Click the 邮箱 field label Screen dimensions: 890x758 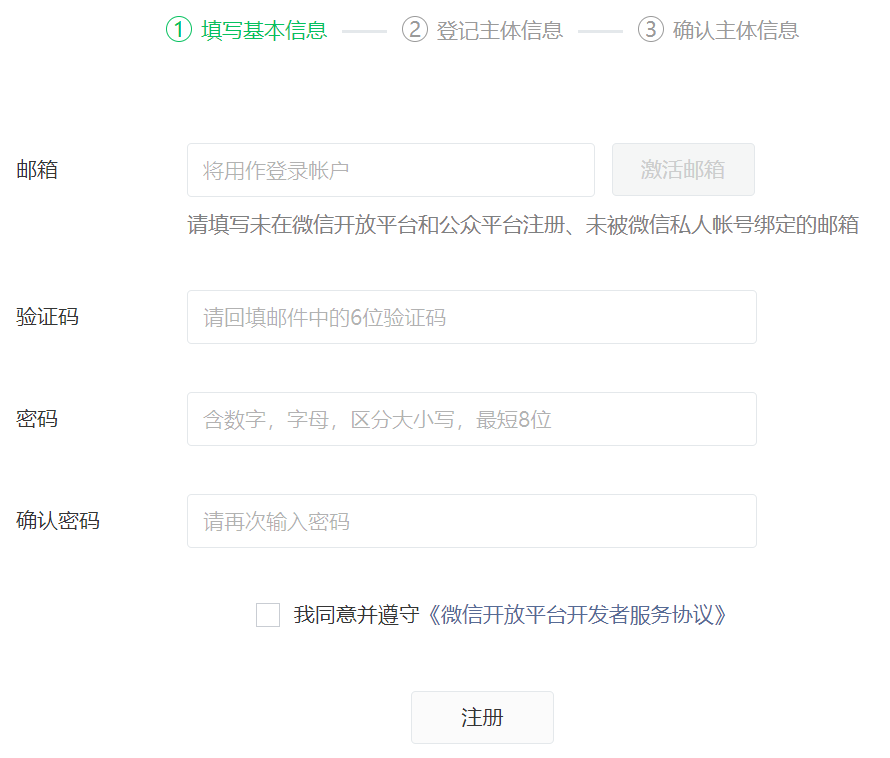click(x=37, y=170)
